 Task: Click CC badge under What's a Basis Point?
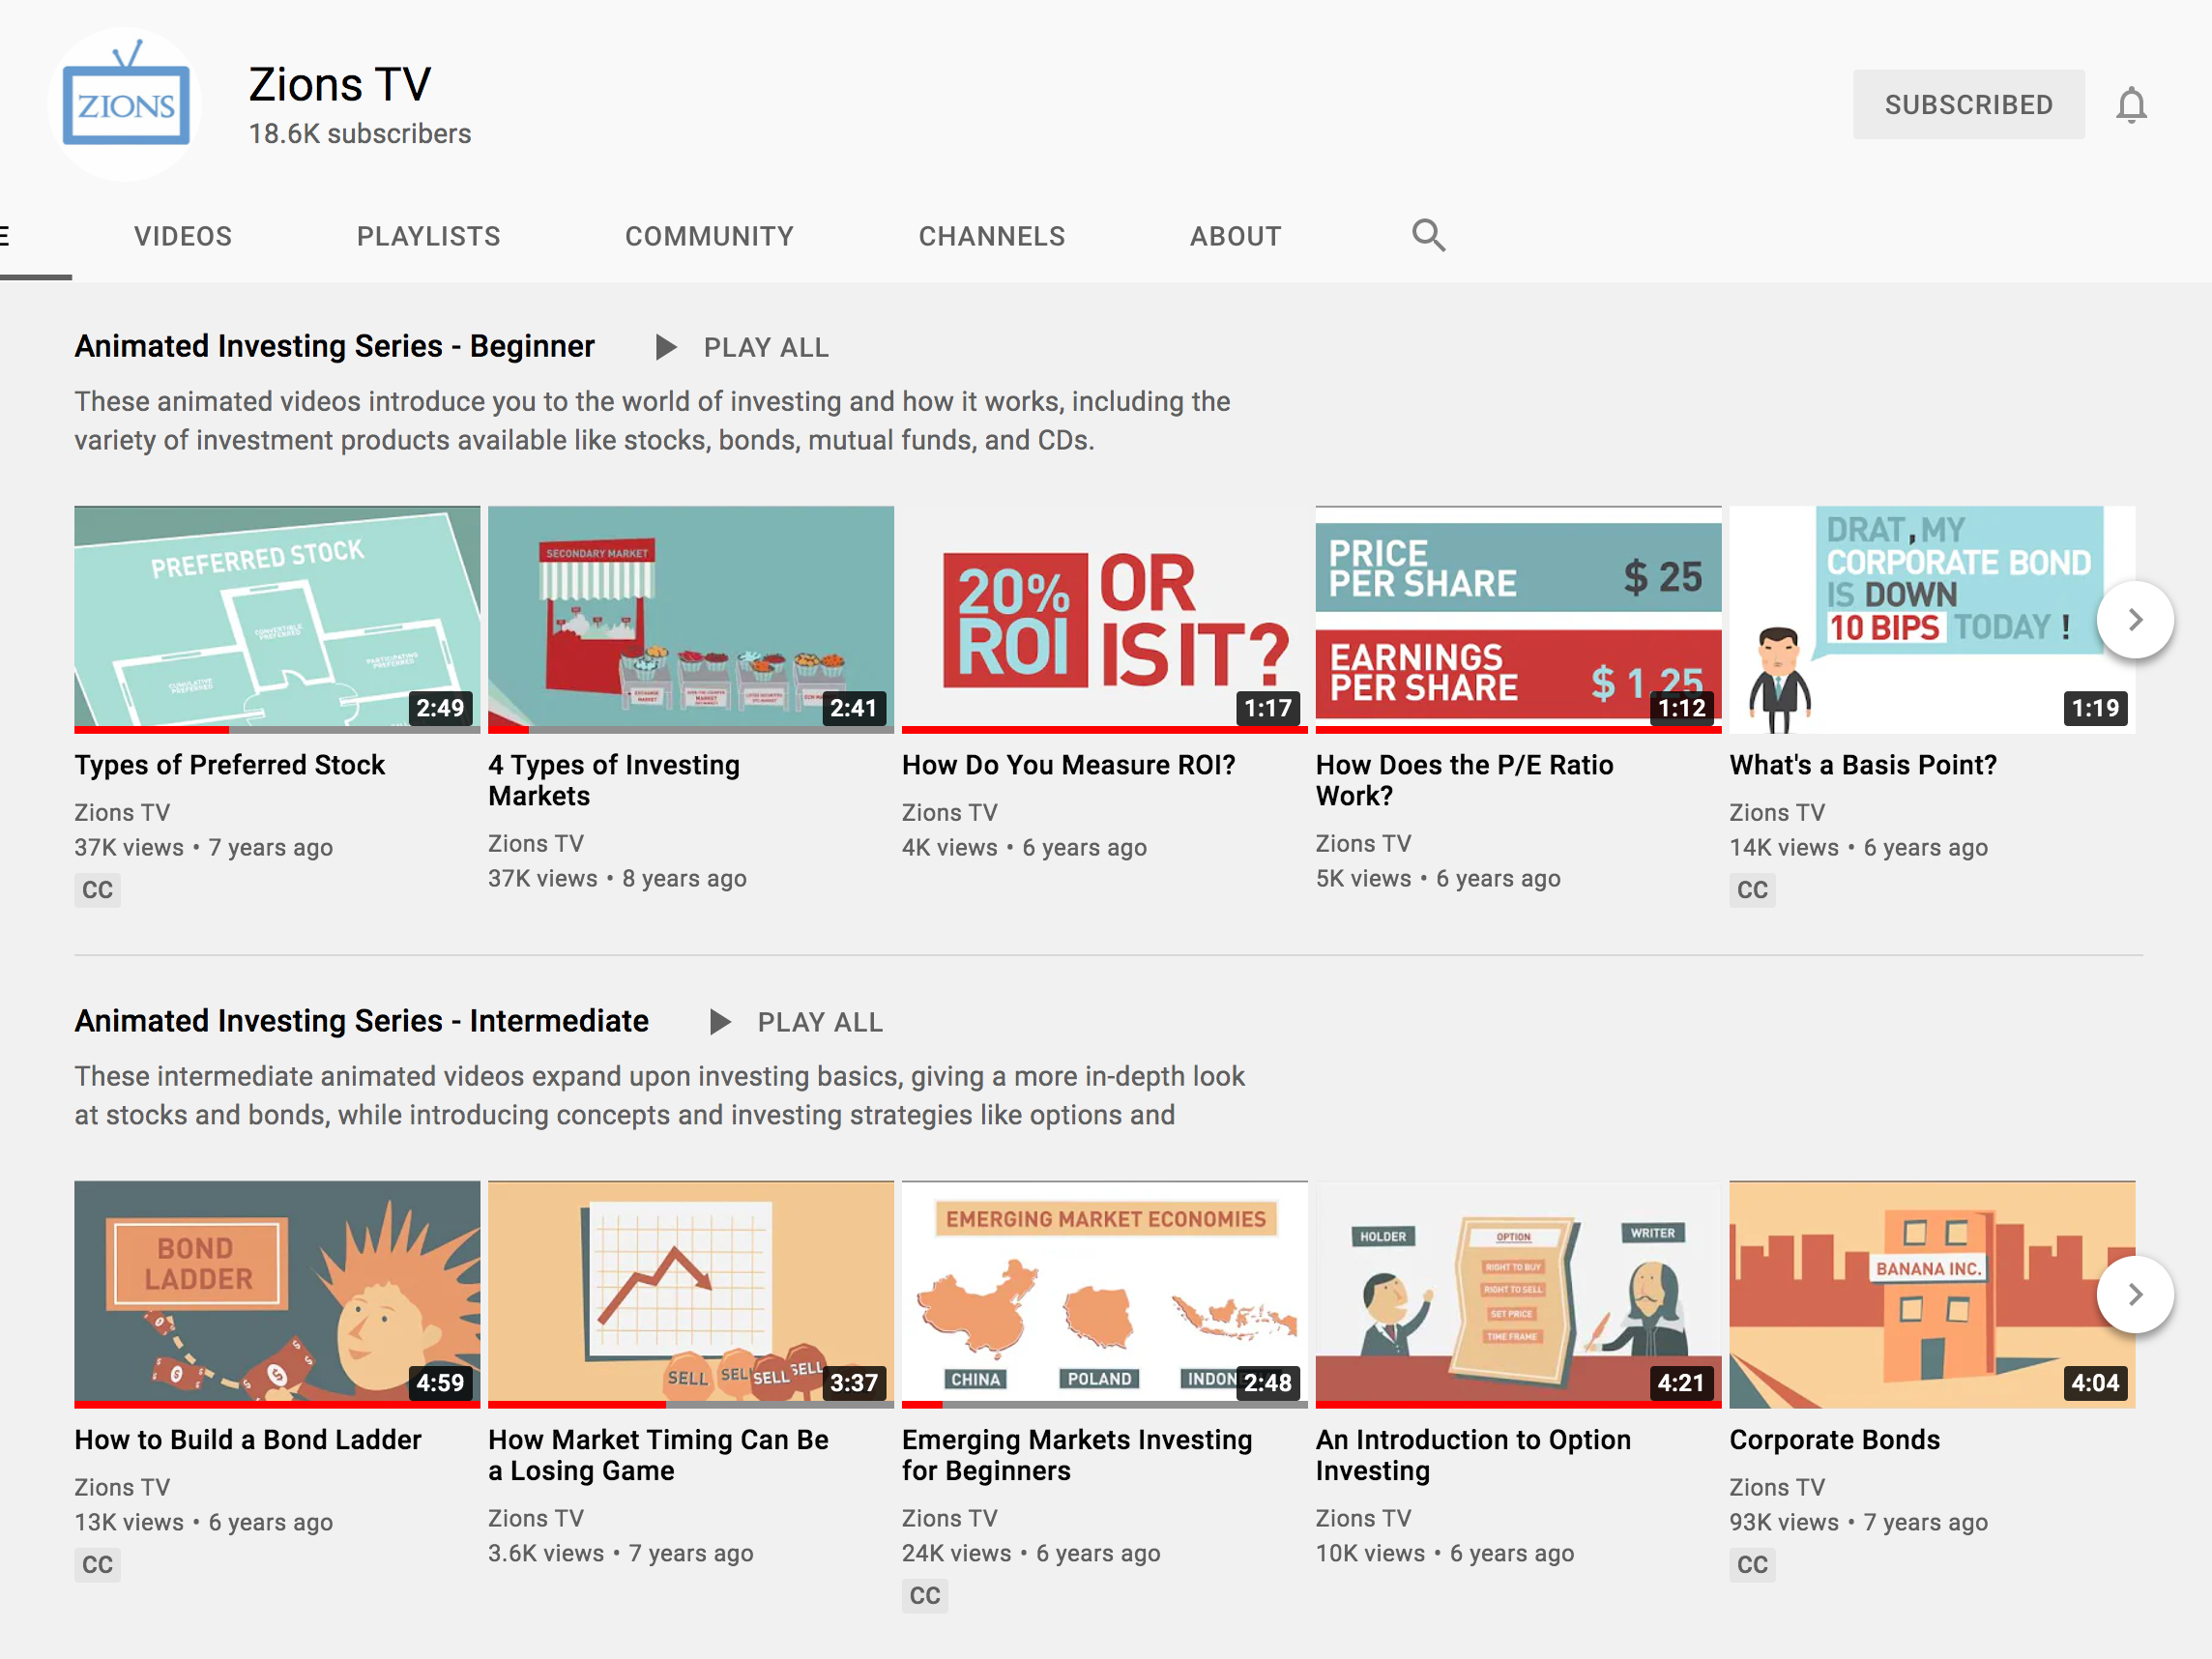tap(1752, 890)
